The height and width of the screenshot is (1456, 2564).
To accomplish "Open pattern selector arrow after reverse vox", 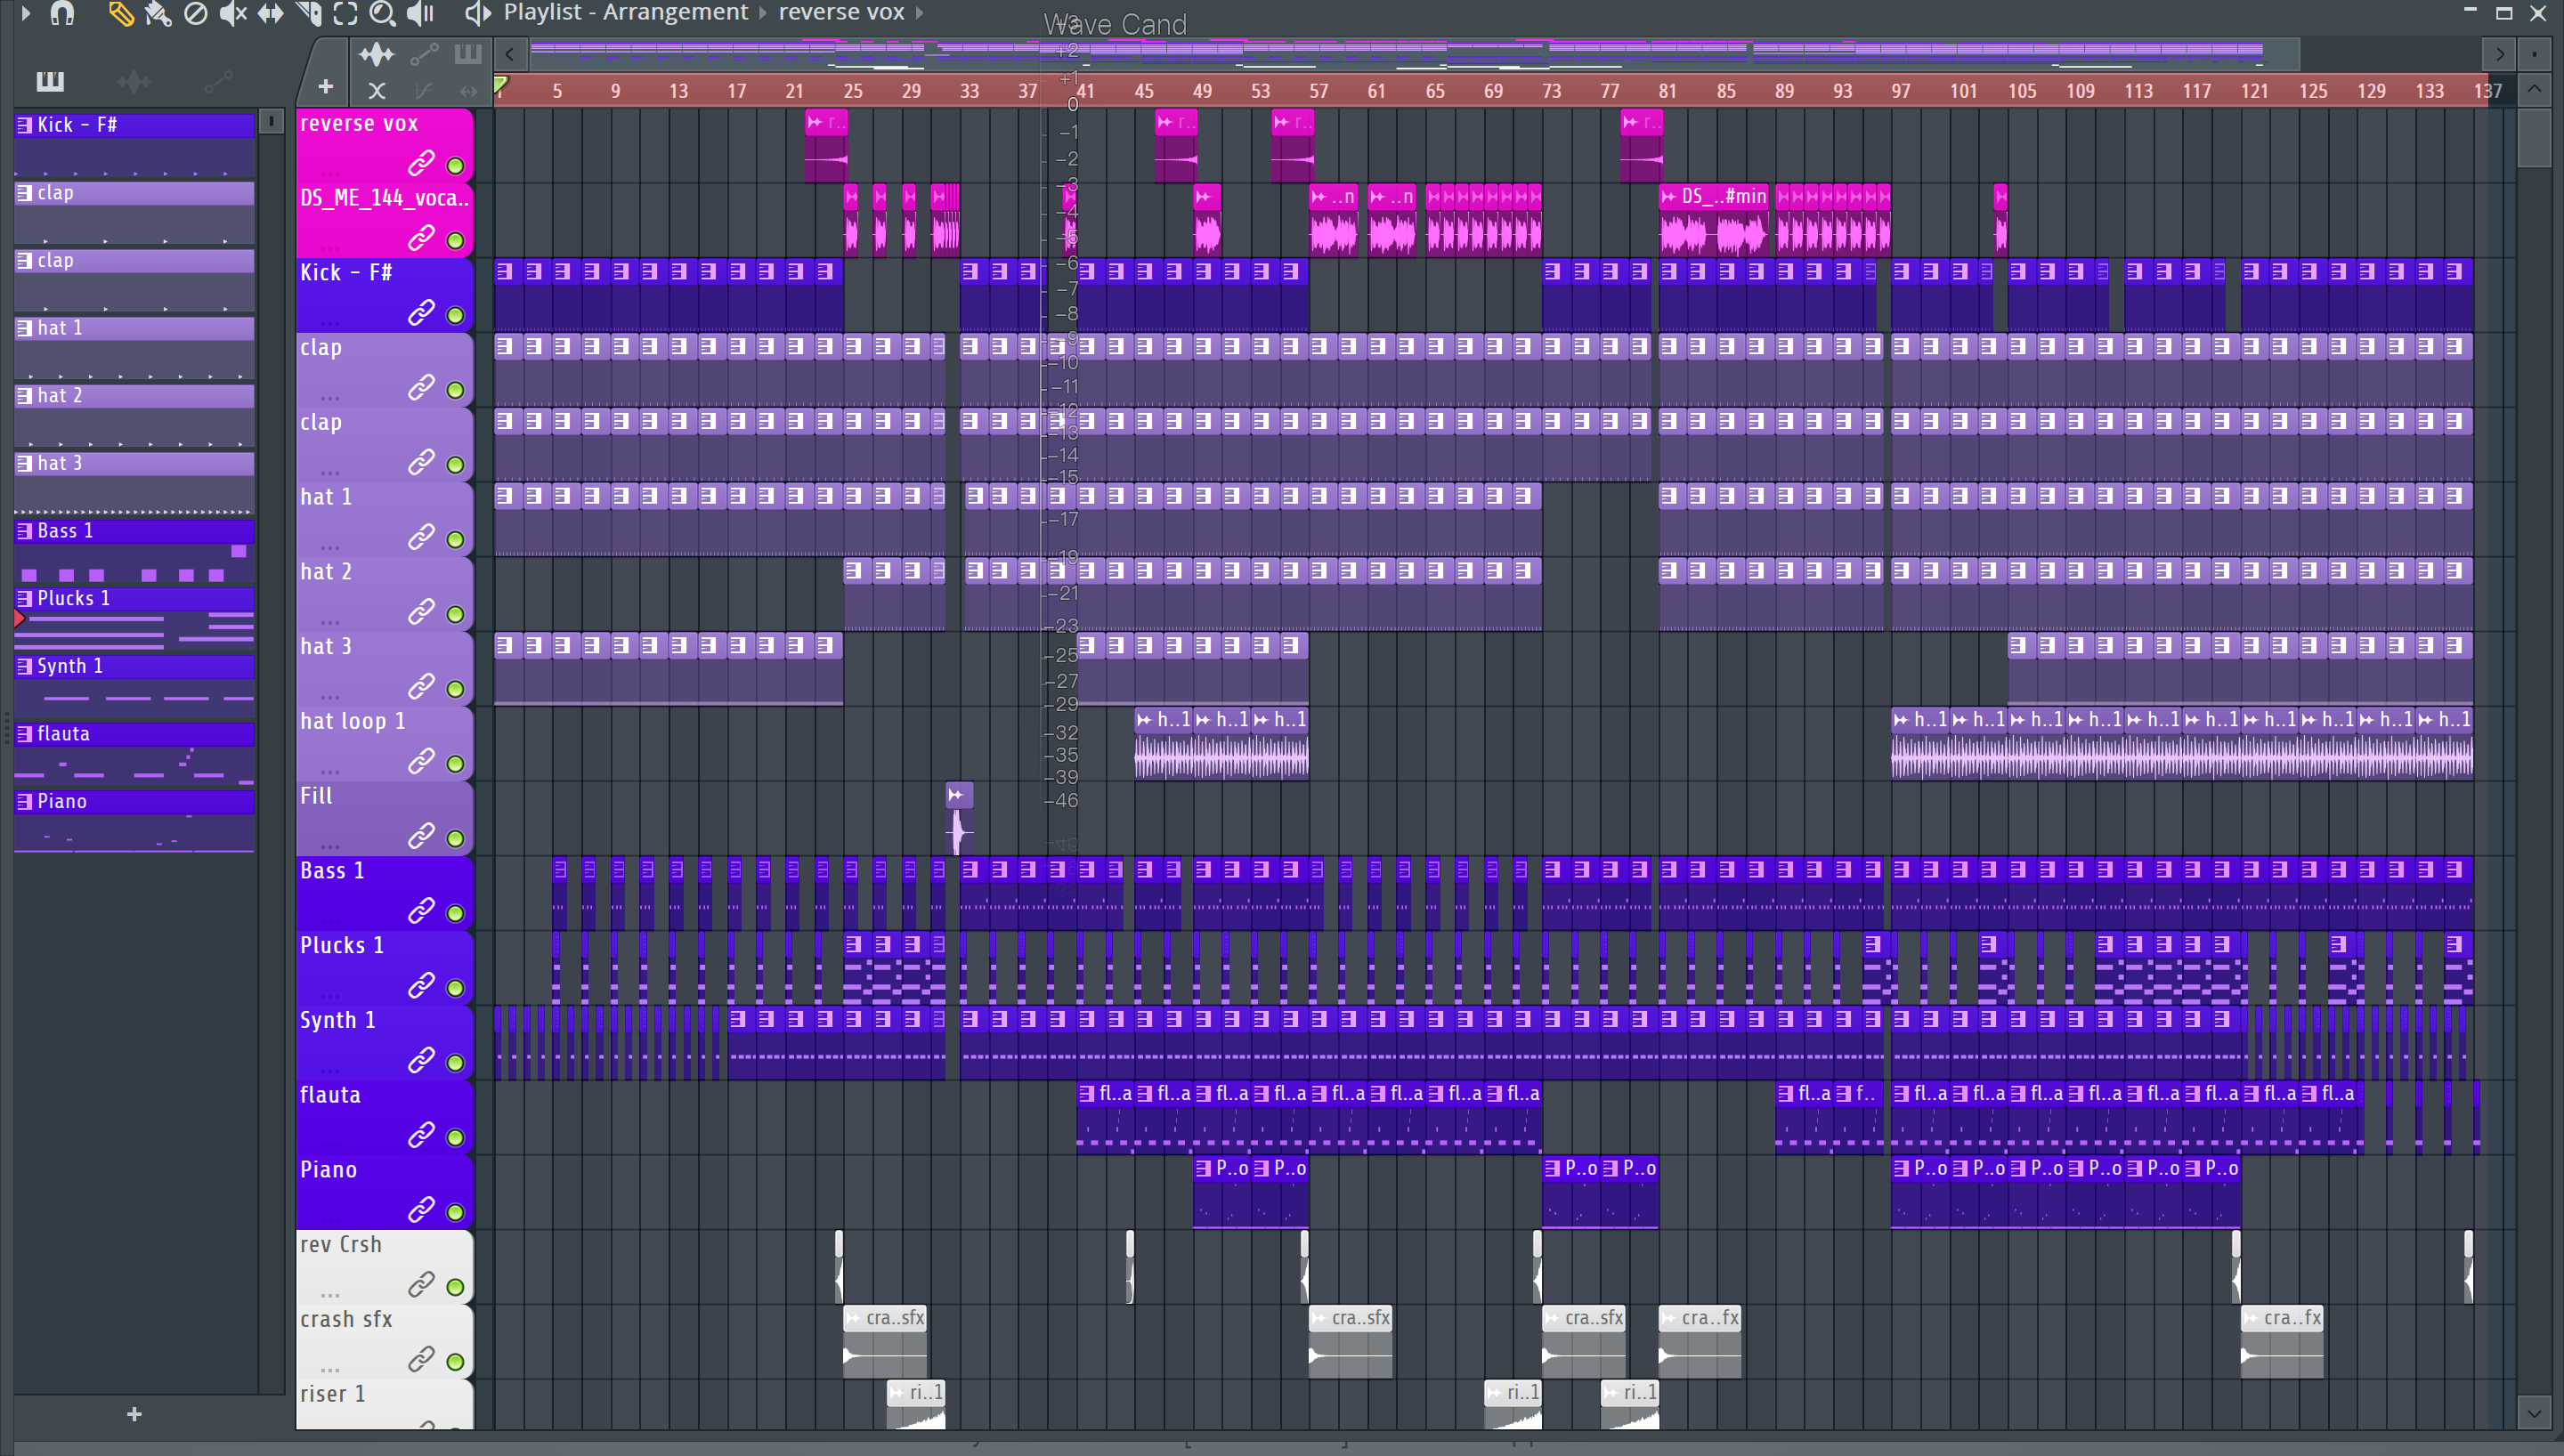I will tap(919, 13).
